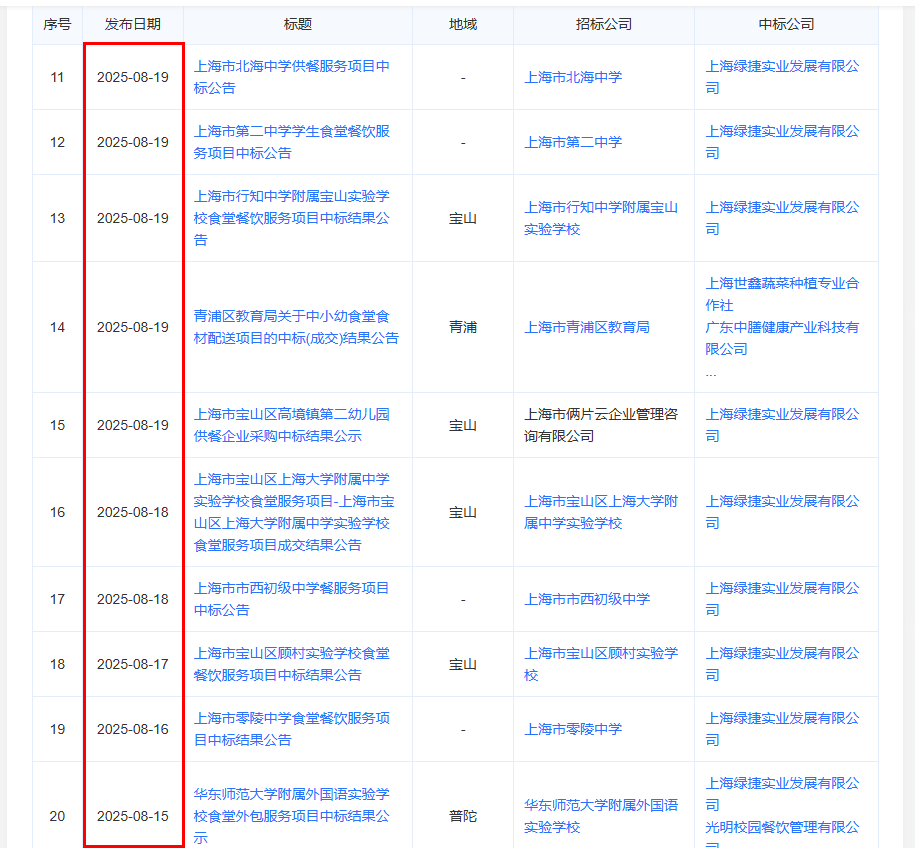Viewport: 915px width, 848px height.
Task: Click the 招标公司 column header
Action: coord(603,24)
